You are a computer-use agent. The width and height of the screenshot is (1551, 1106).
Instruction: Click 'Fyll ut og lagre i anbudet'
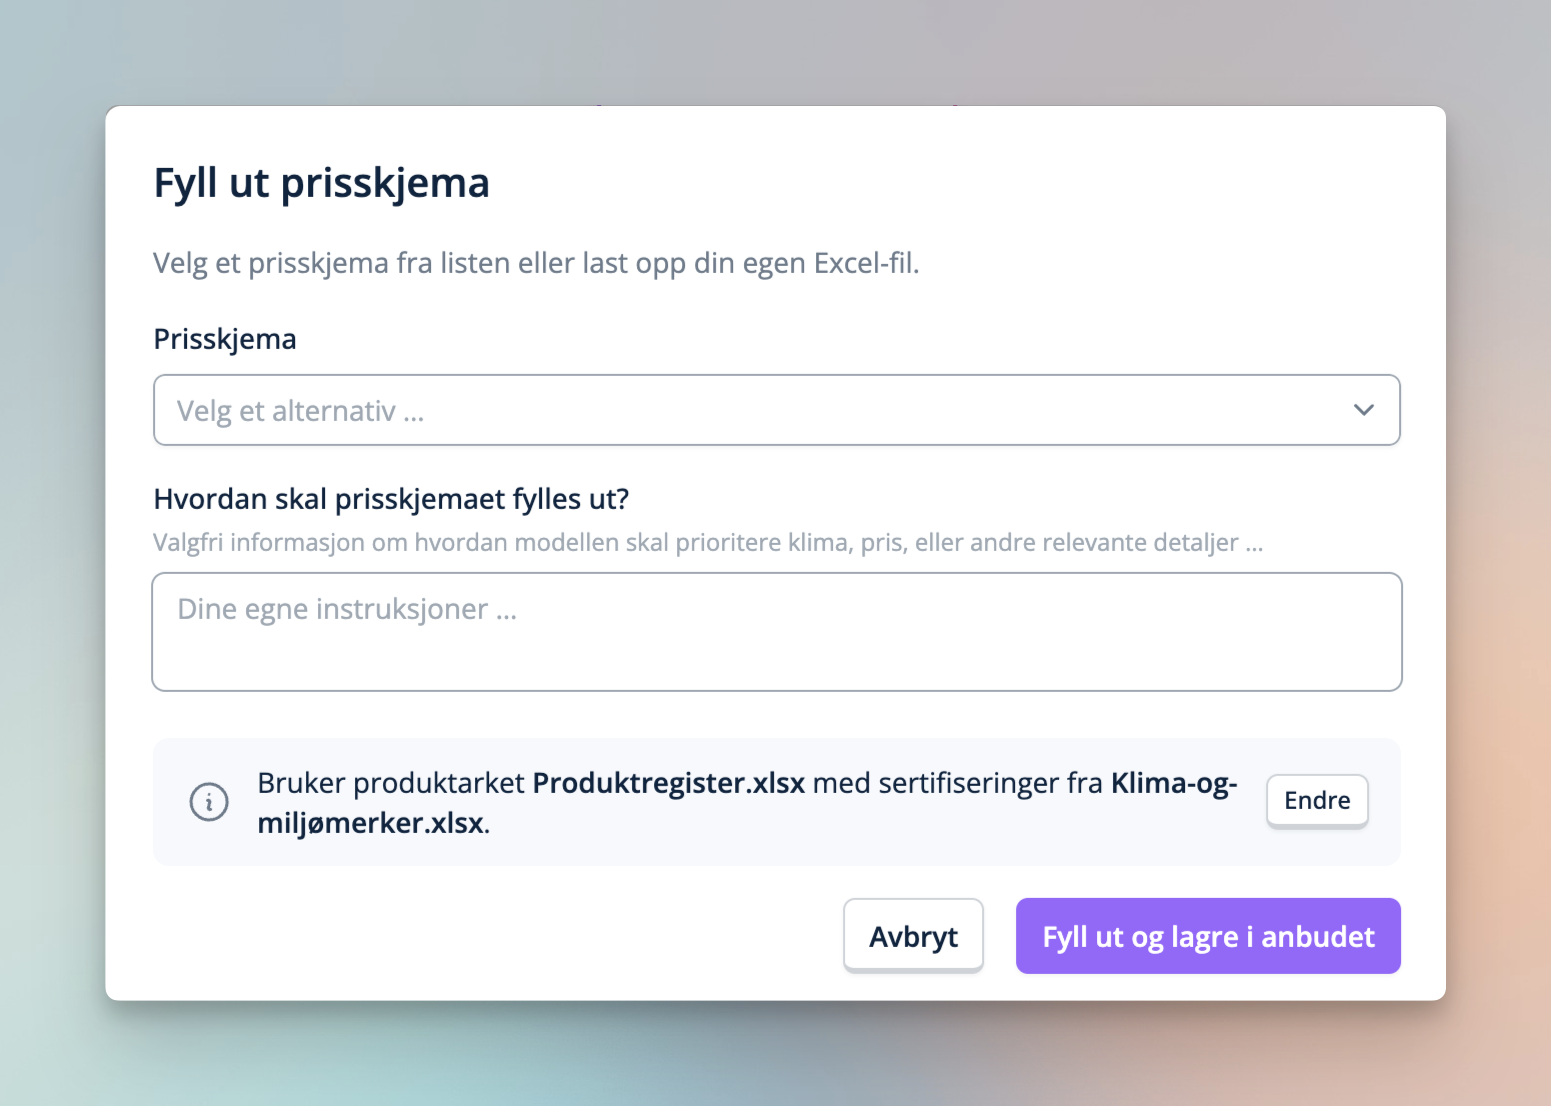point(1208,936)
